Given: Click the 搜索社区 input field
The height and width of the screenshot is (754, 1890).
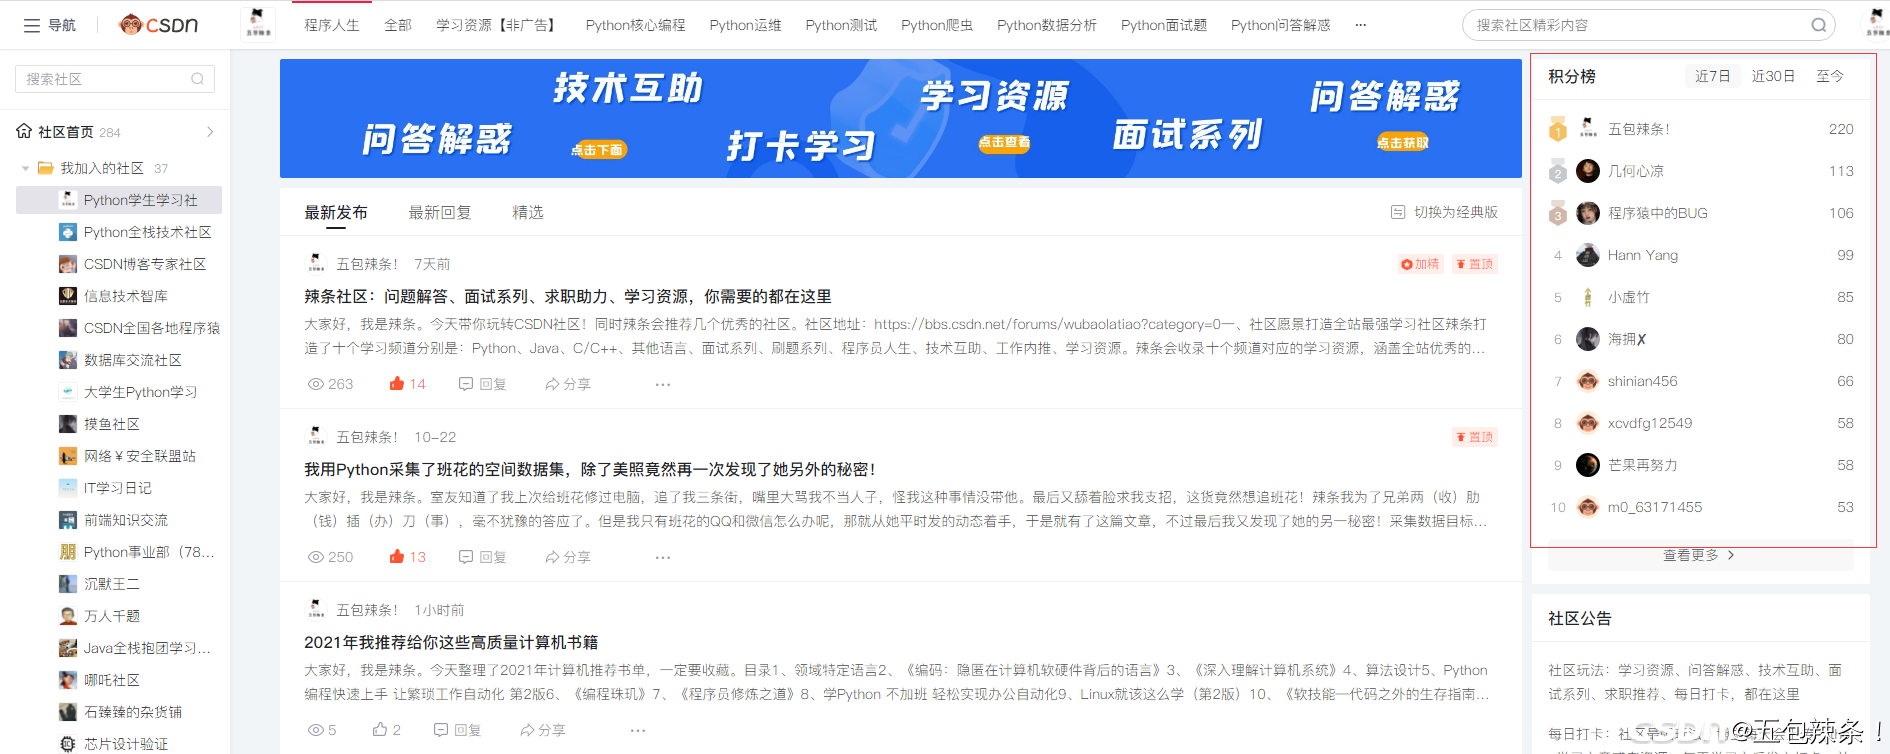Looking at the screenshot, I should point(115,79).
